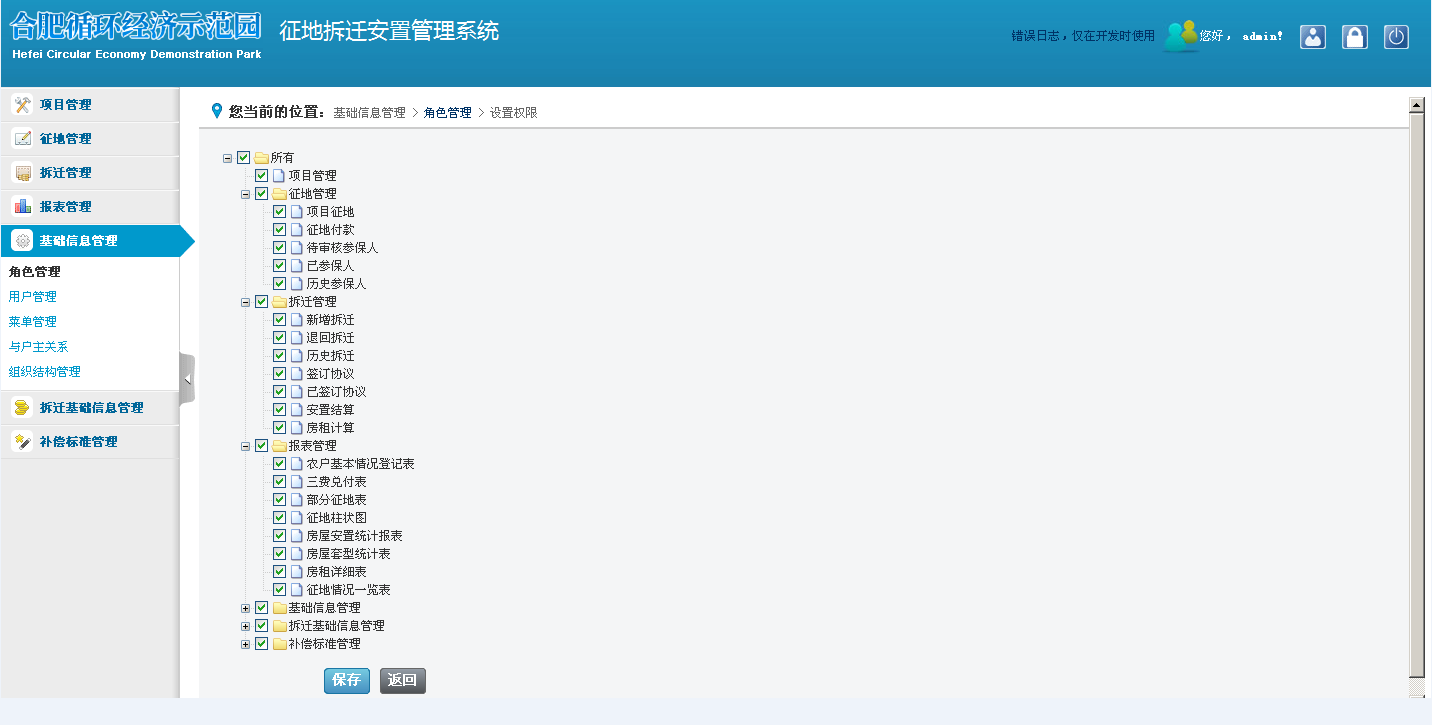Select the 历史参保人 tree item text
The image size is (1432, 725).
pyautogui.click(x=337, y=284)
